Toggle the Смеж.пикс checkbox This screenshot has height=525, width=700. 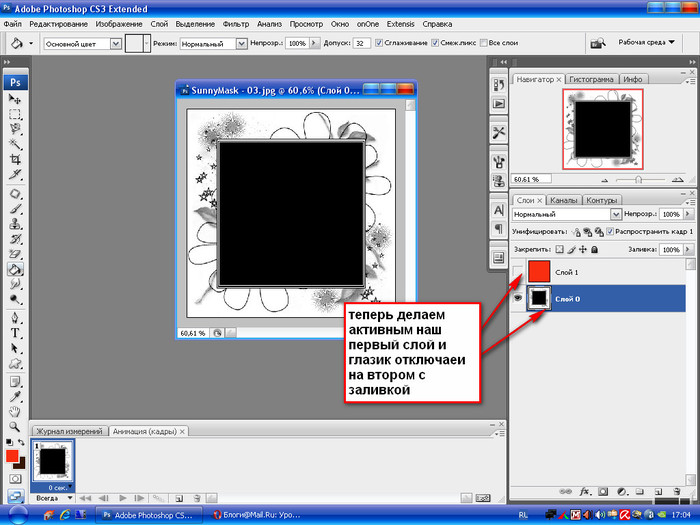(x=435, y=43)
